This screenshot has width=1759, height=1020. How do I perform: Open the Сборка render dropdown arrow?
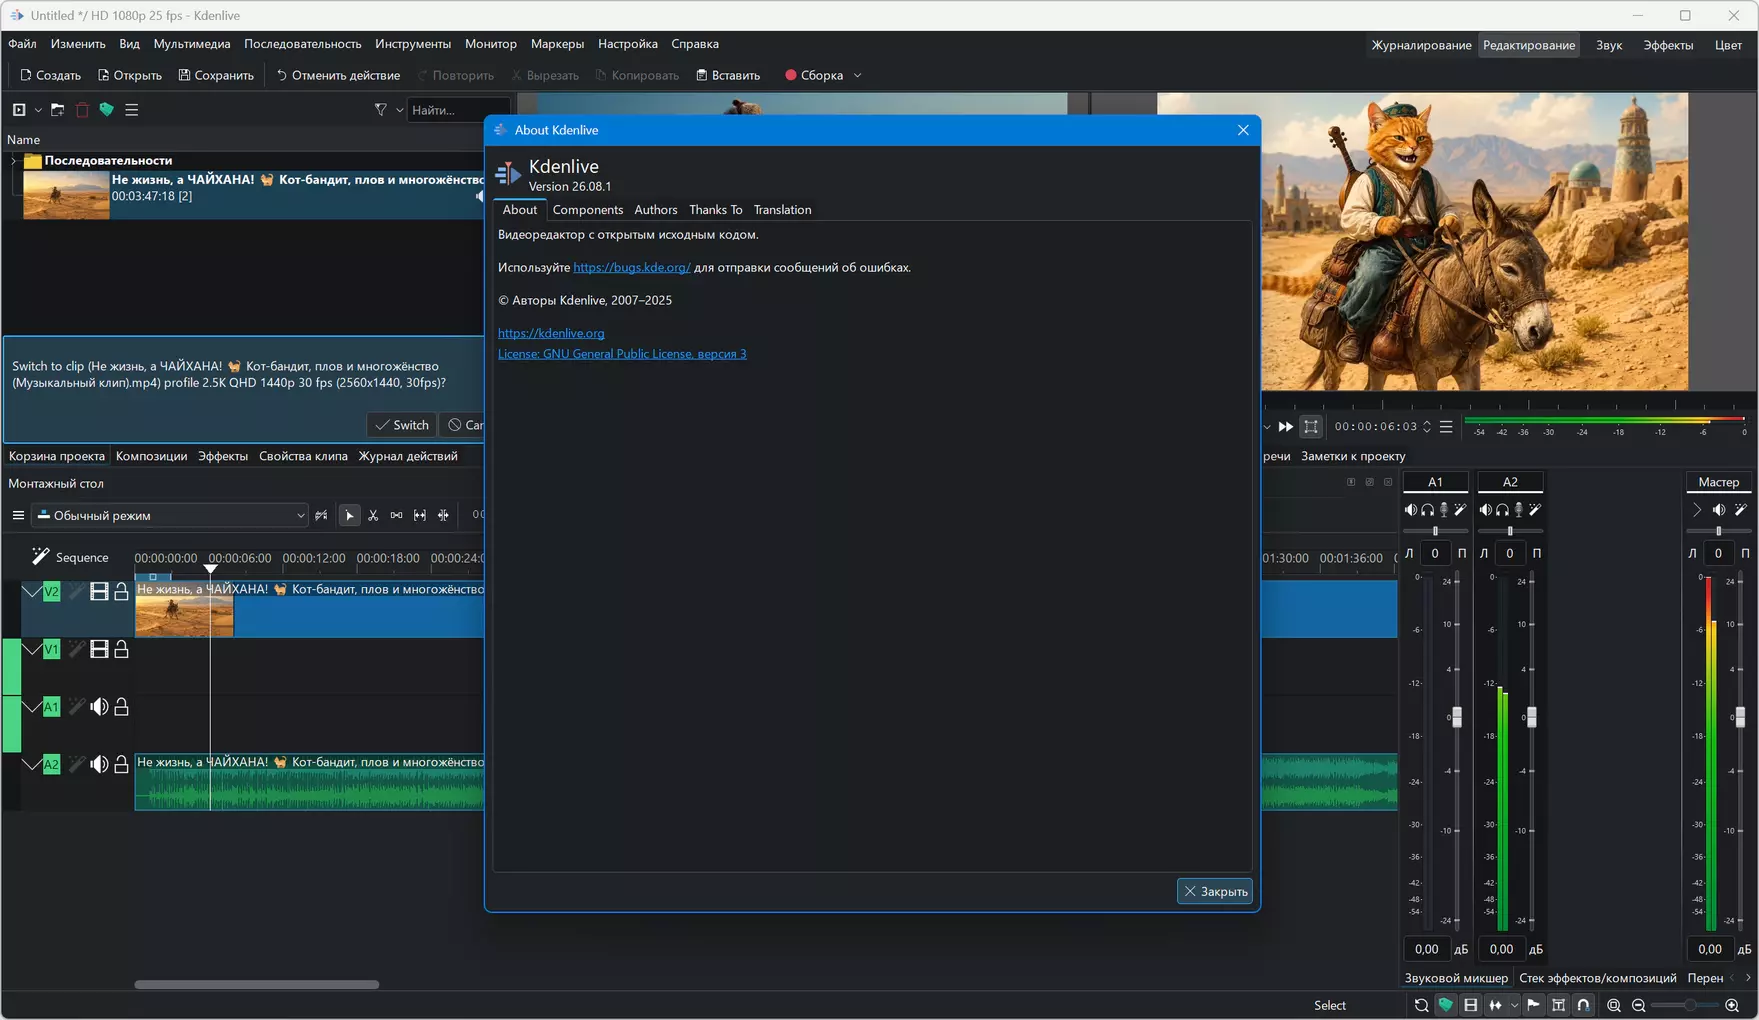coord(857,76)
